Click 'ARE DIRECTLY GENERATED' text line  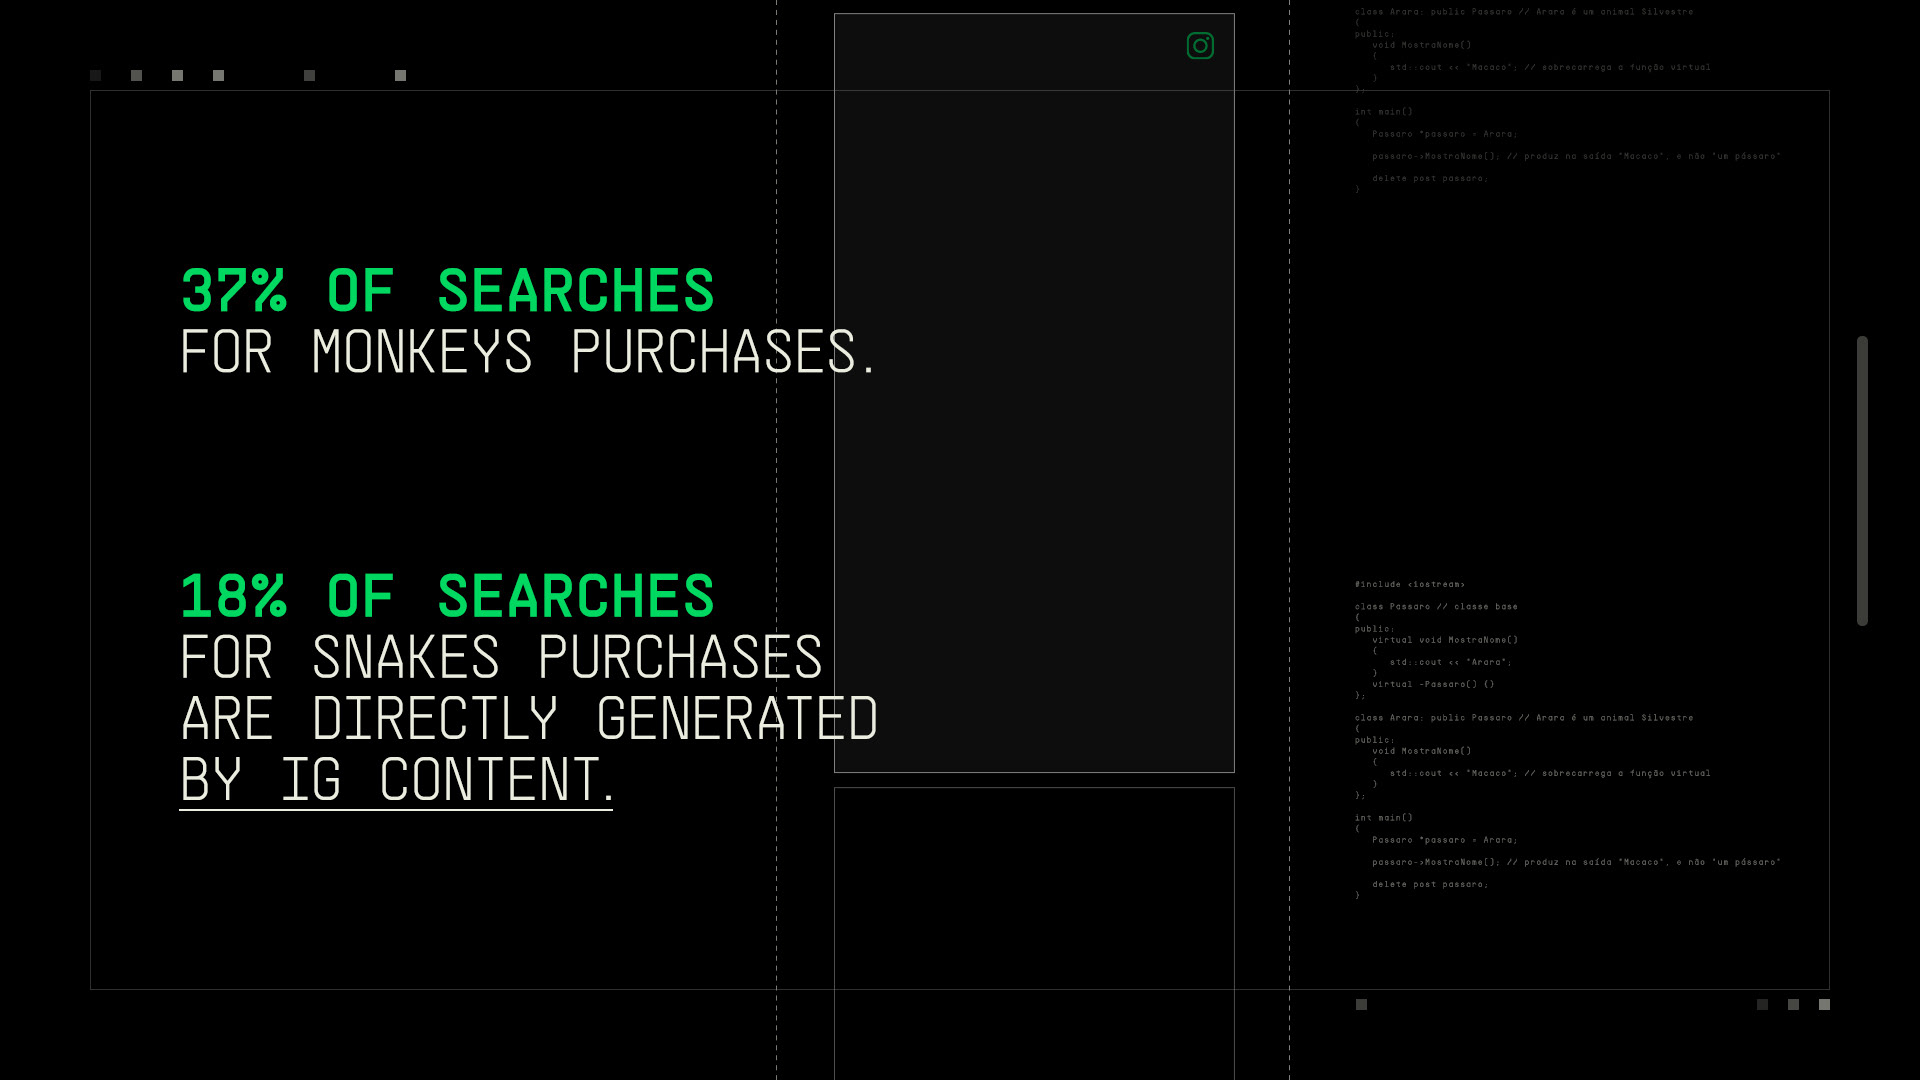tap(528, 718)
